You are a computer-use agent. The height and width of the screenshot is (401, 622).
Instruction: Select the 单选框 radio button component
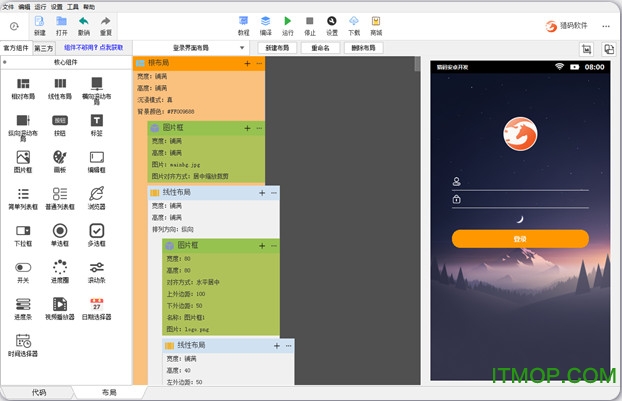point(60,231)
